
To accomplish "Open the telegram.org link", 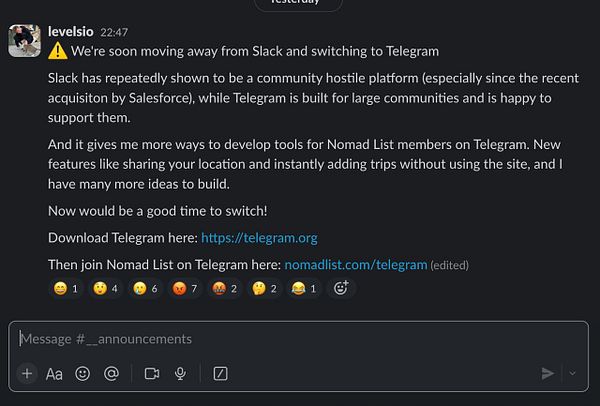I will (259, 238).
